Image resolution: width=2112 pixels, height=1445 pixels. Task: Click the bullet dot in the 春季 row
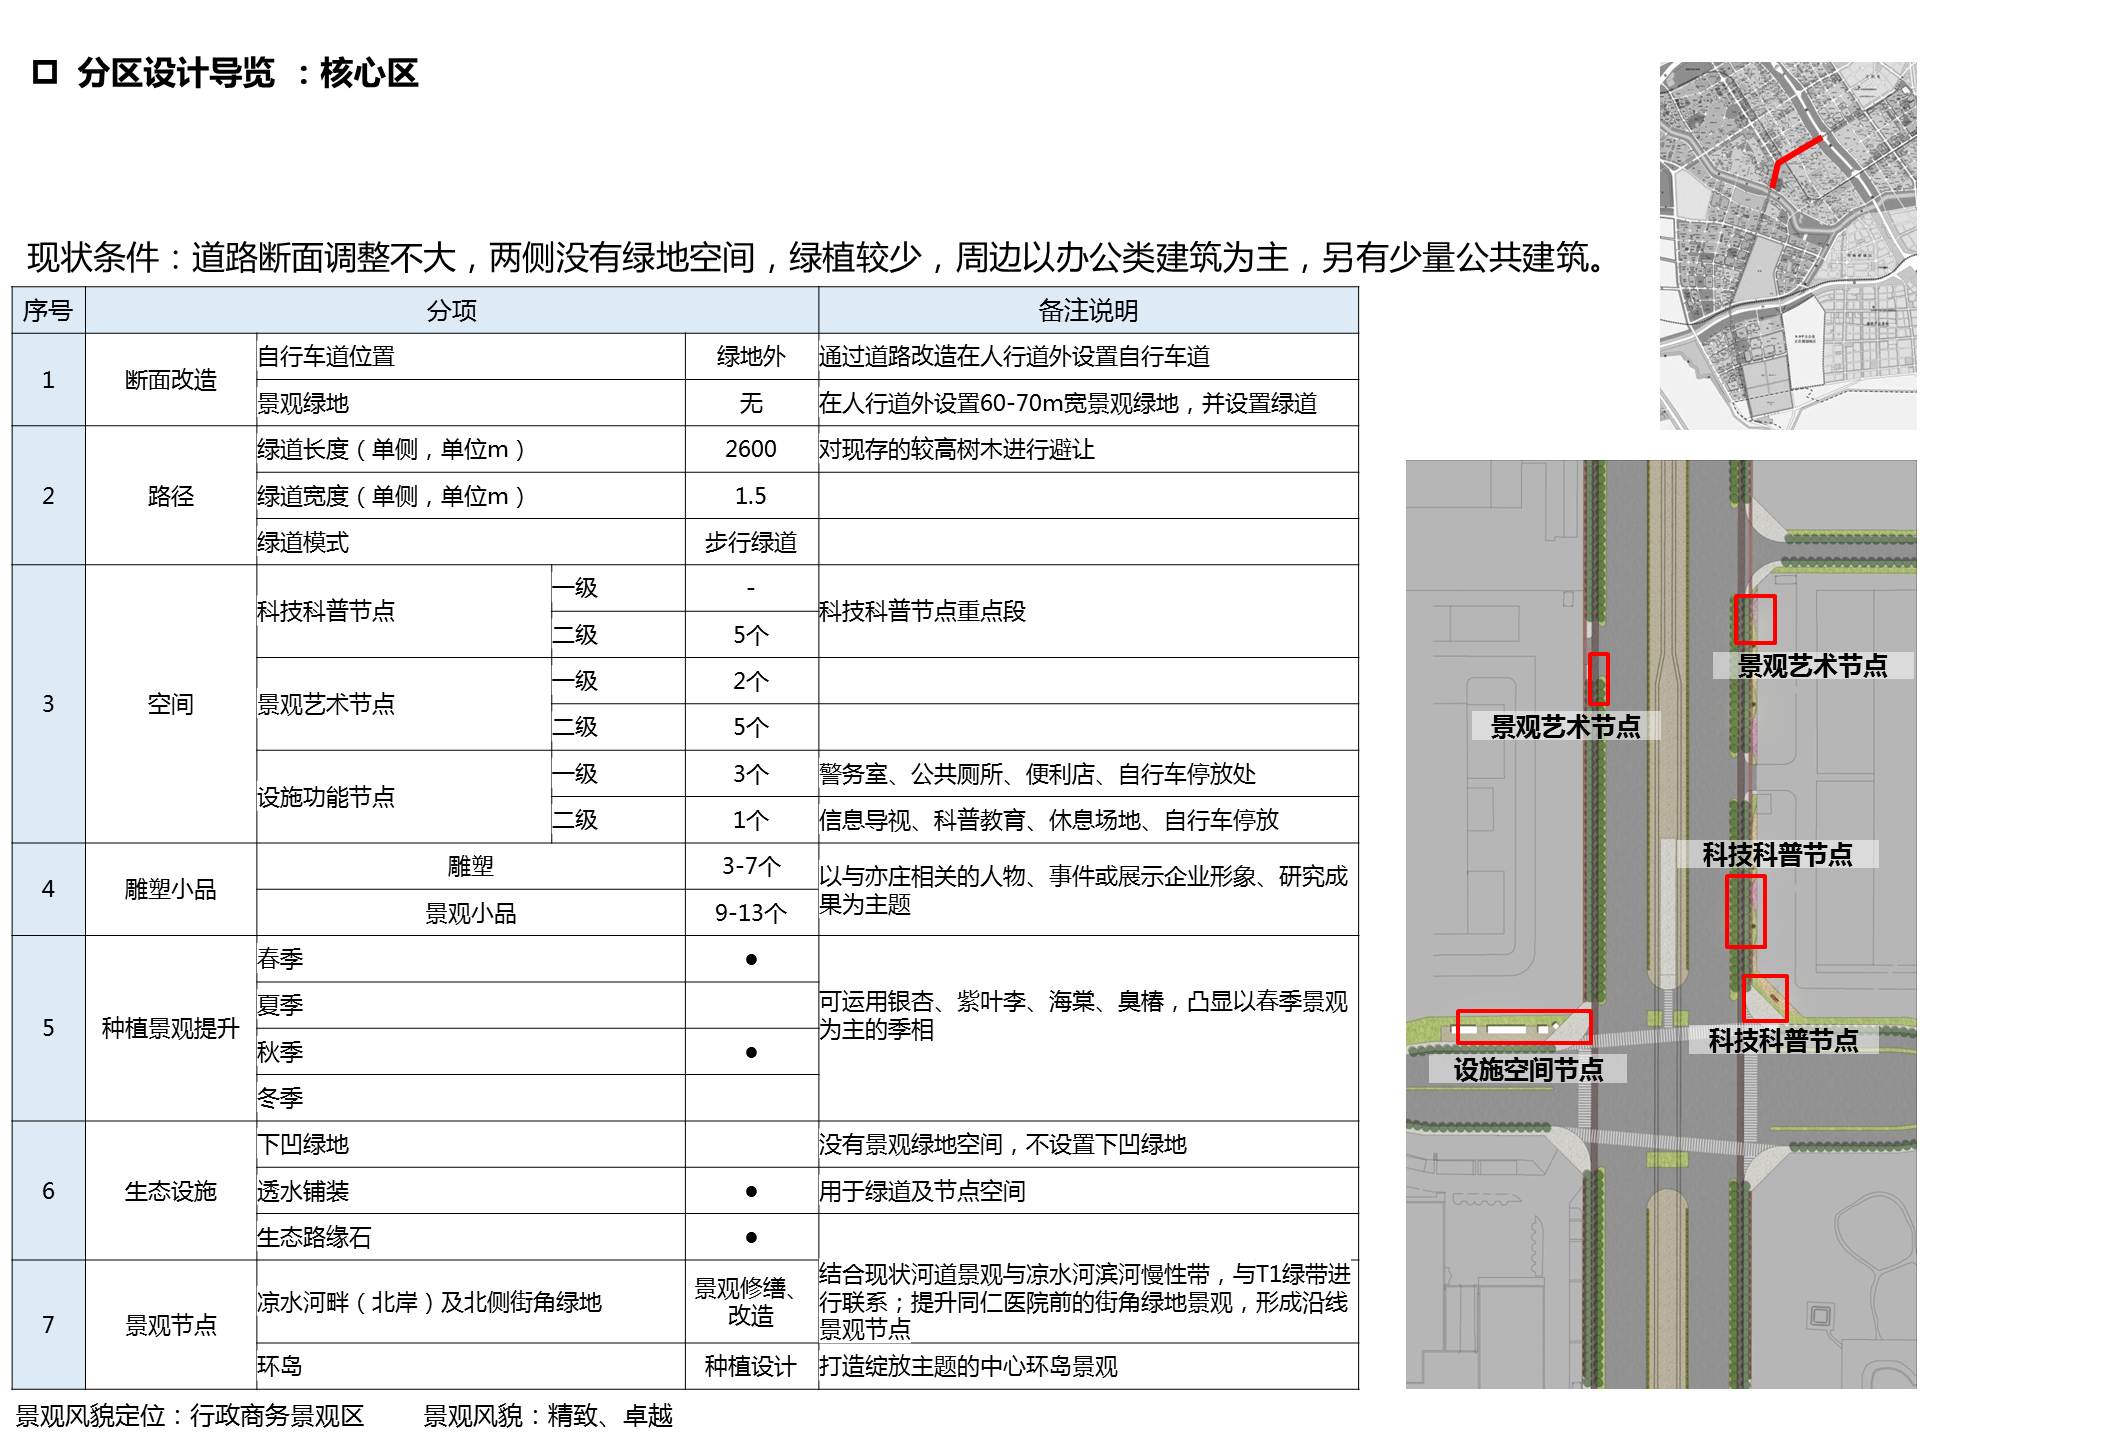click(751, 960)
